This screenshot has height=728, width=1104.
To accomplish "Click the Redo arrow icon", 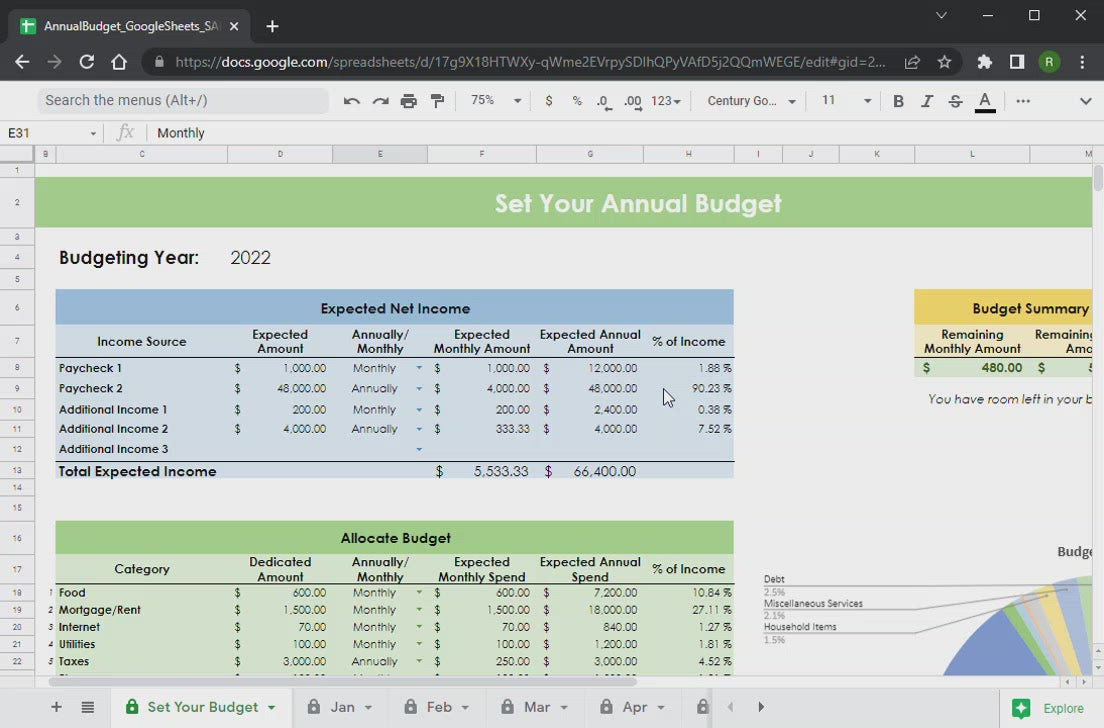I will [x=380, y=101].
